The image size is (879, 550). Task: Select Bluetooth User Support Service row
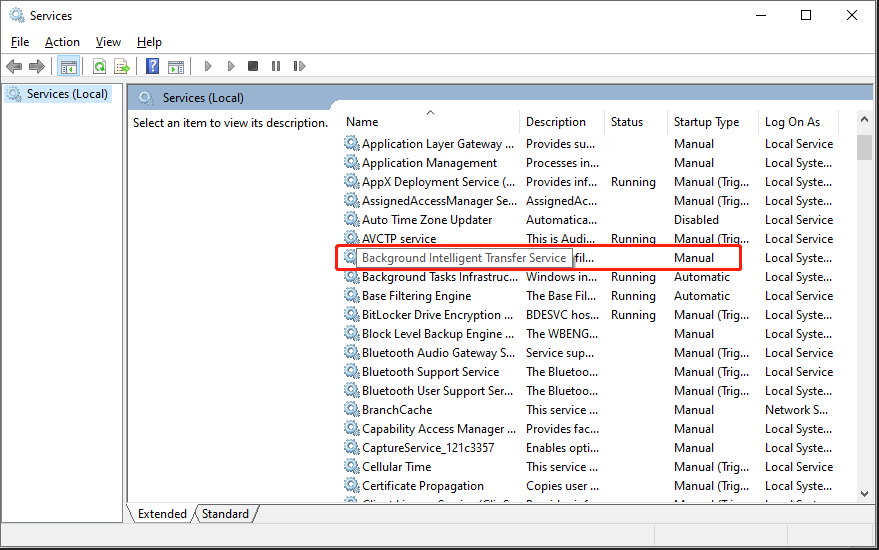pyautogui.click(x=589, y=391)
